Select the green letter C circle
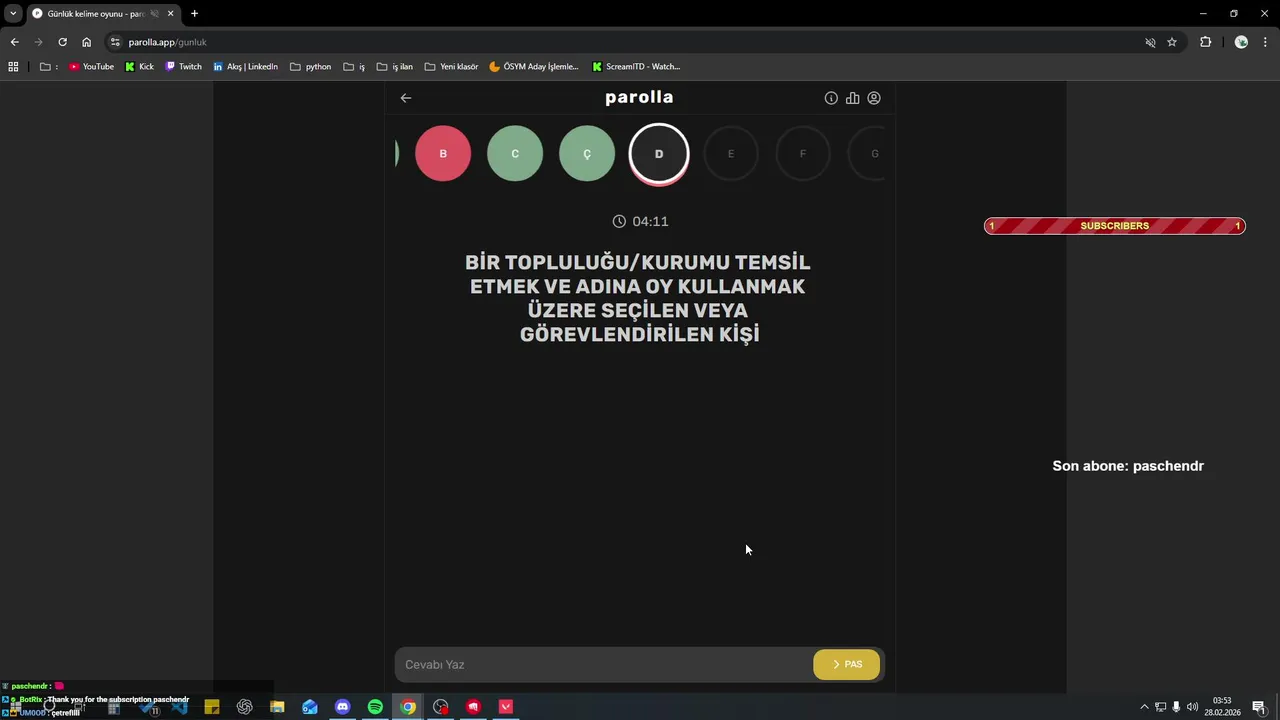Screen dimensions: 1280x720 [x=515, y=154]
